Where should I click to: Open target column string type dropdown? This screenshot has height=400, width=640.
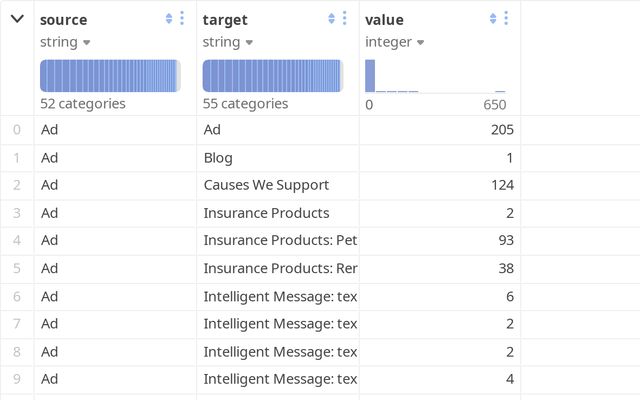pos(228,42)
